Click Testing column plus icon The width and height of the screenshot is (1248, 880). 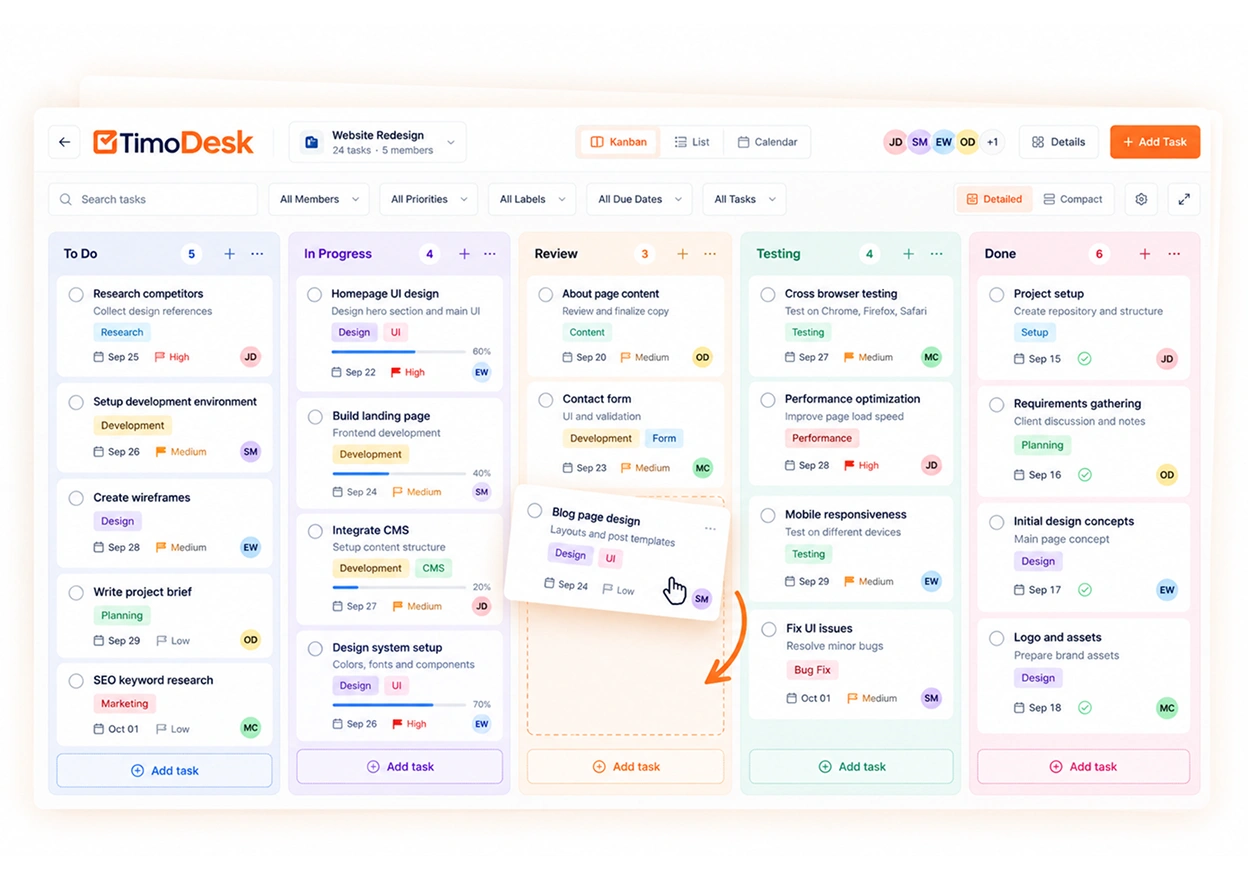pos(908,254)
